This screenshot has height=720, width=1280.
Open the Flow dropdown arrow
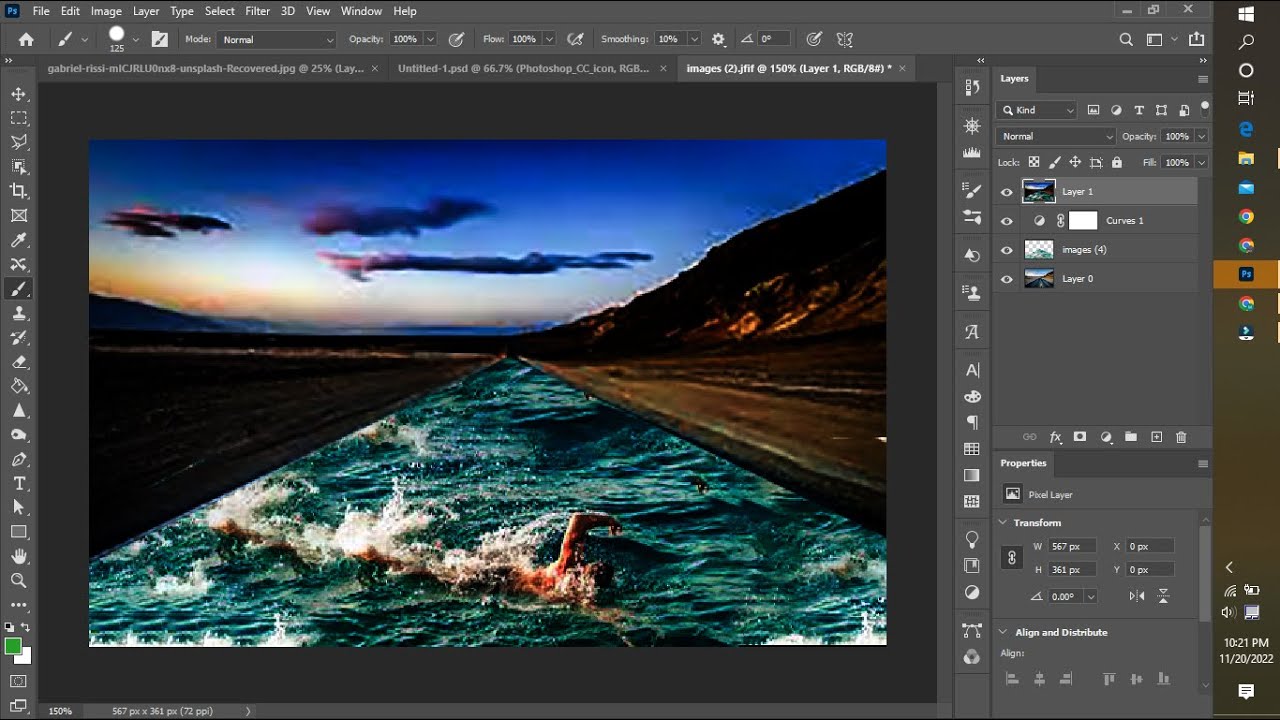click(x=549, y=40)
